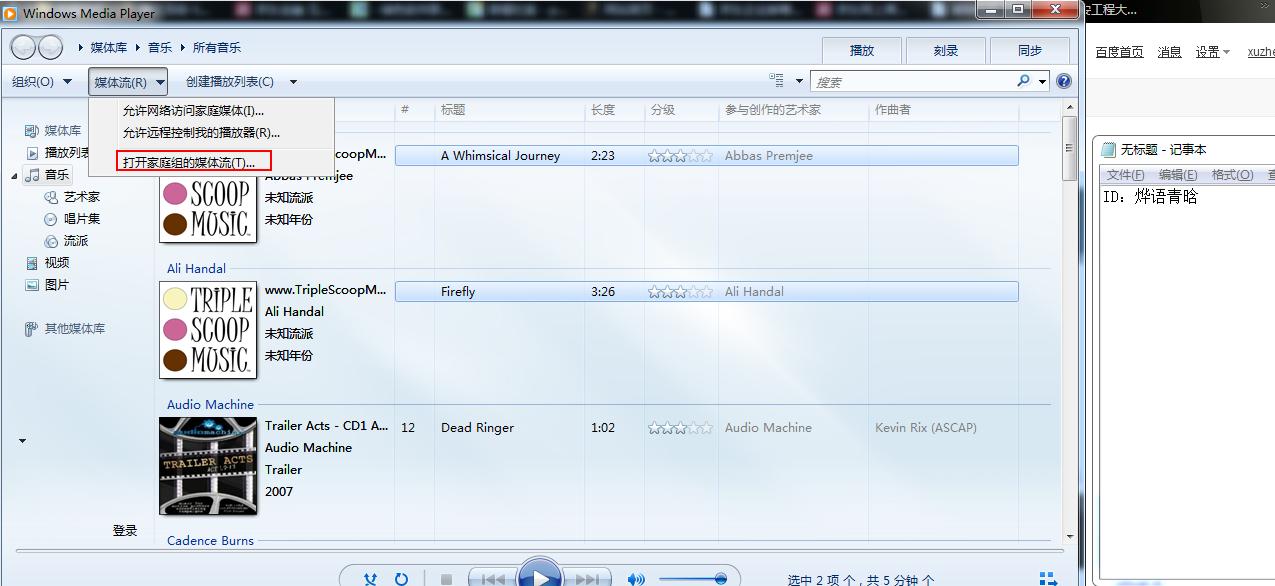Open the media library icon in sidebar
The image size is (1275, 586).
click(32, 131)
